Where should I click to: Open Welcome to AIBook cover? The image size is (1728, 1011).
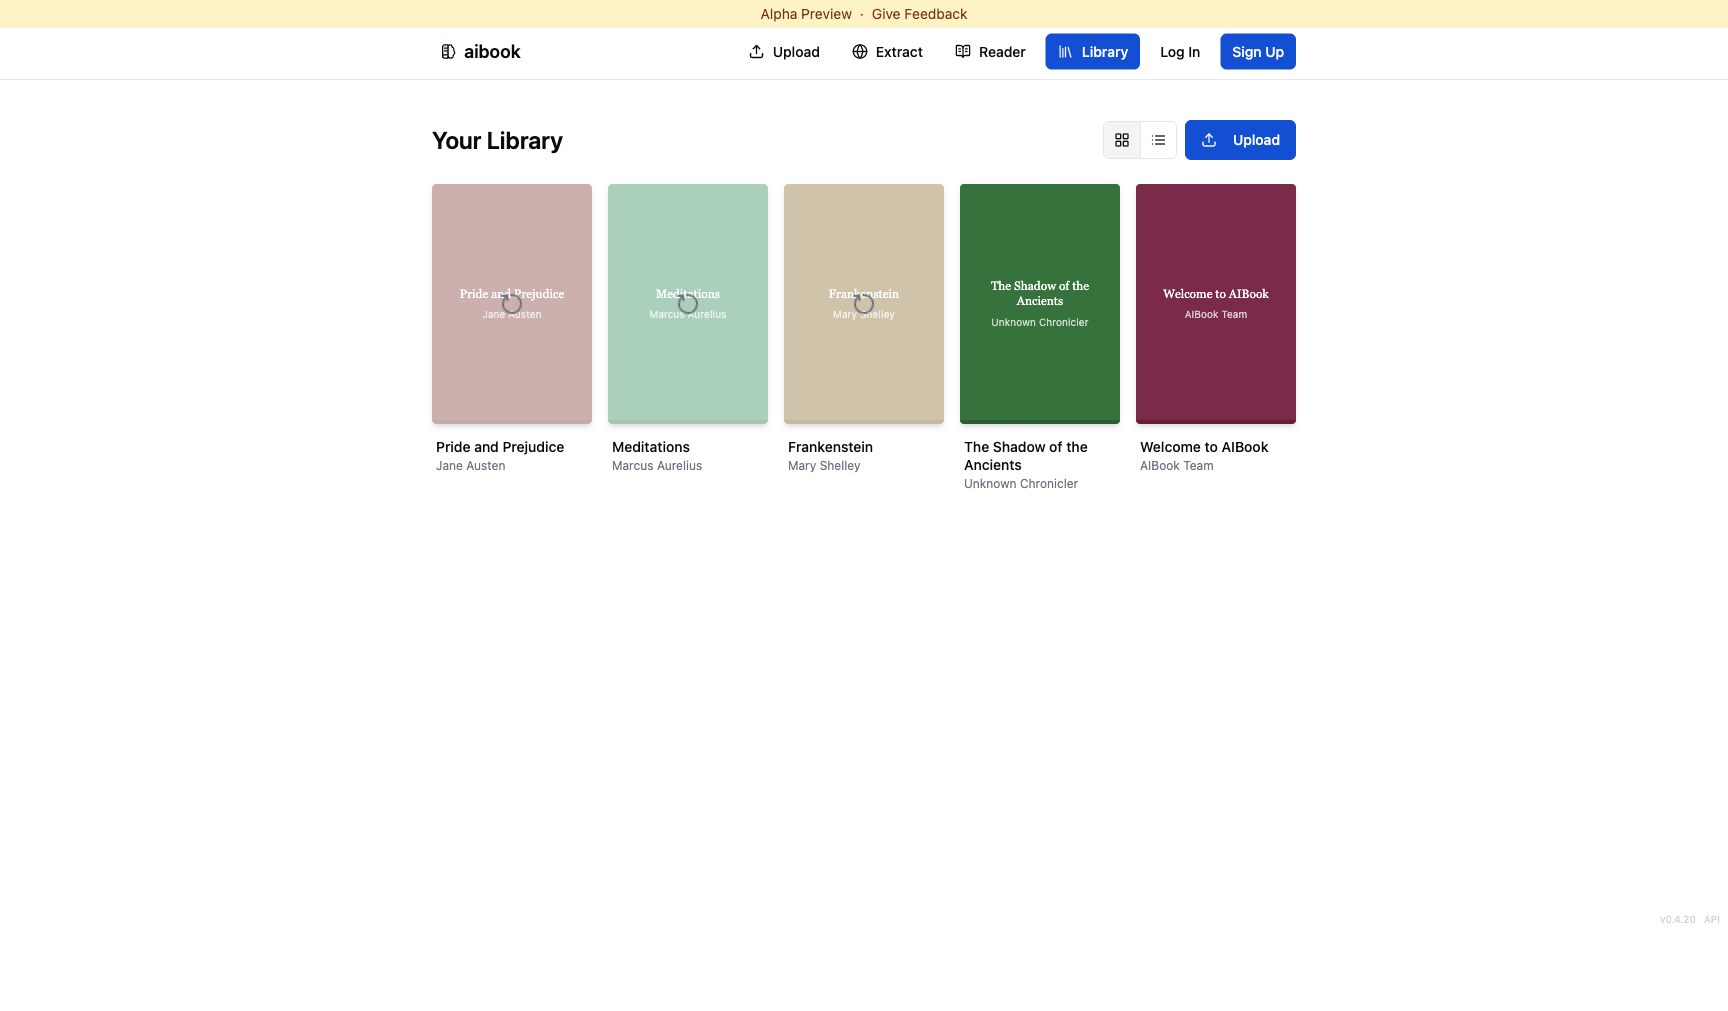[x=1216, y=304]
